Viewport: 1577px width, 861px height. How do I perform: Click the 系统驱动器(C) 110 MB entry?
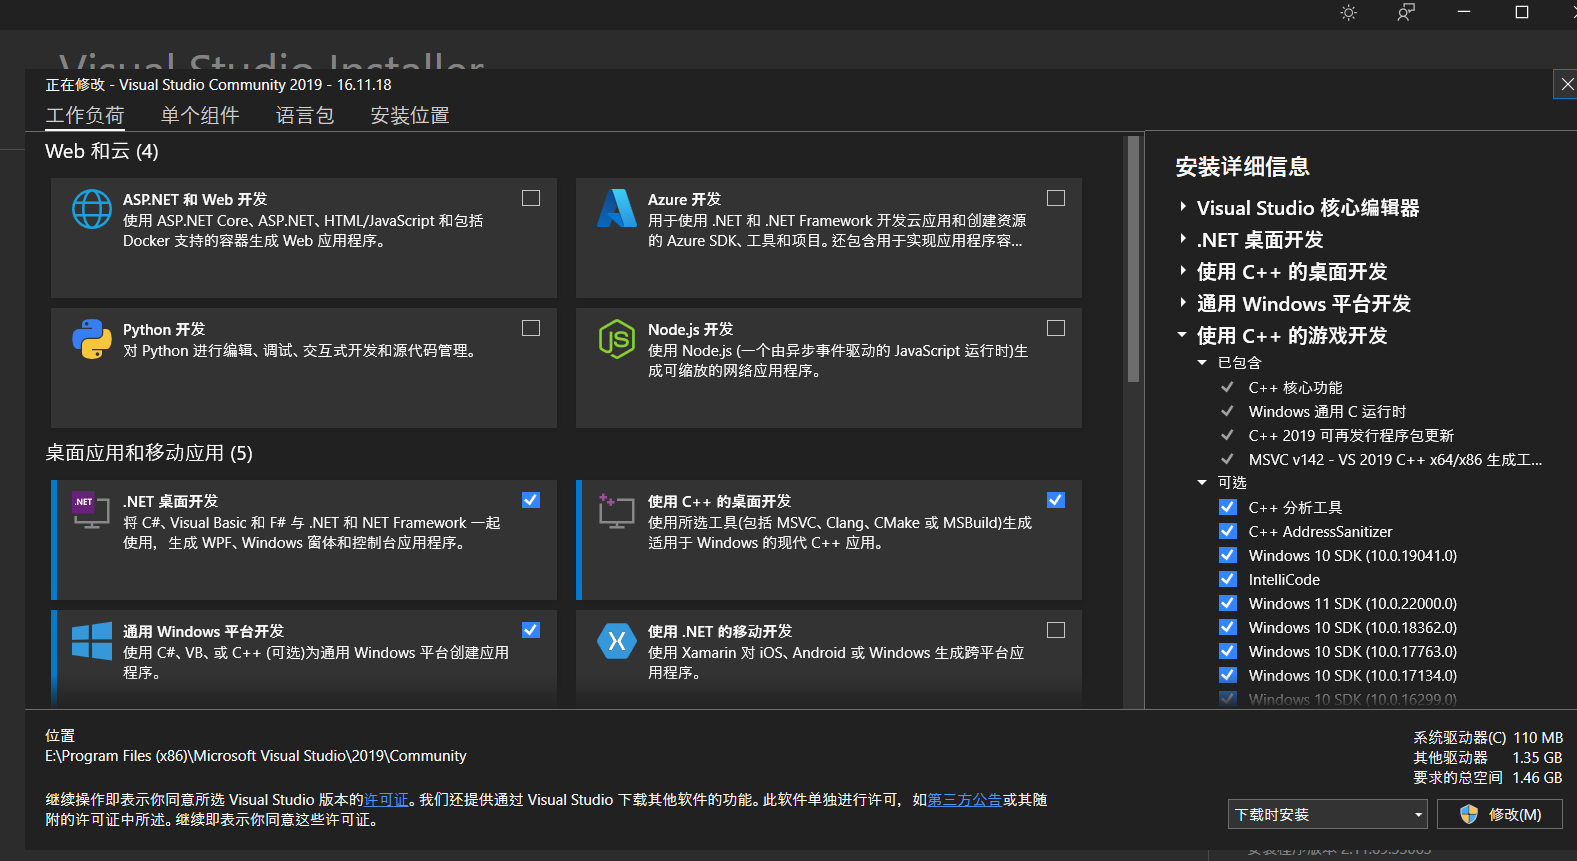pos(1487,737)
